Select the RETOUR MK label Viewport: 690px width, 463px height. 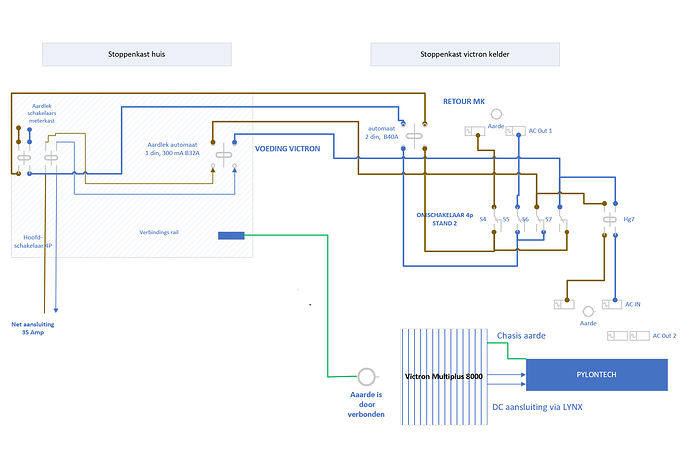464,101
